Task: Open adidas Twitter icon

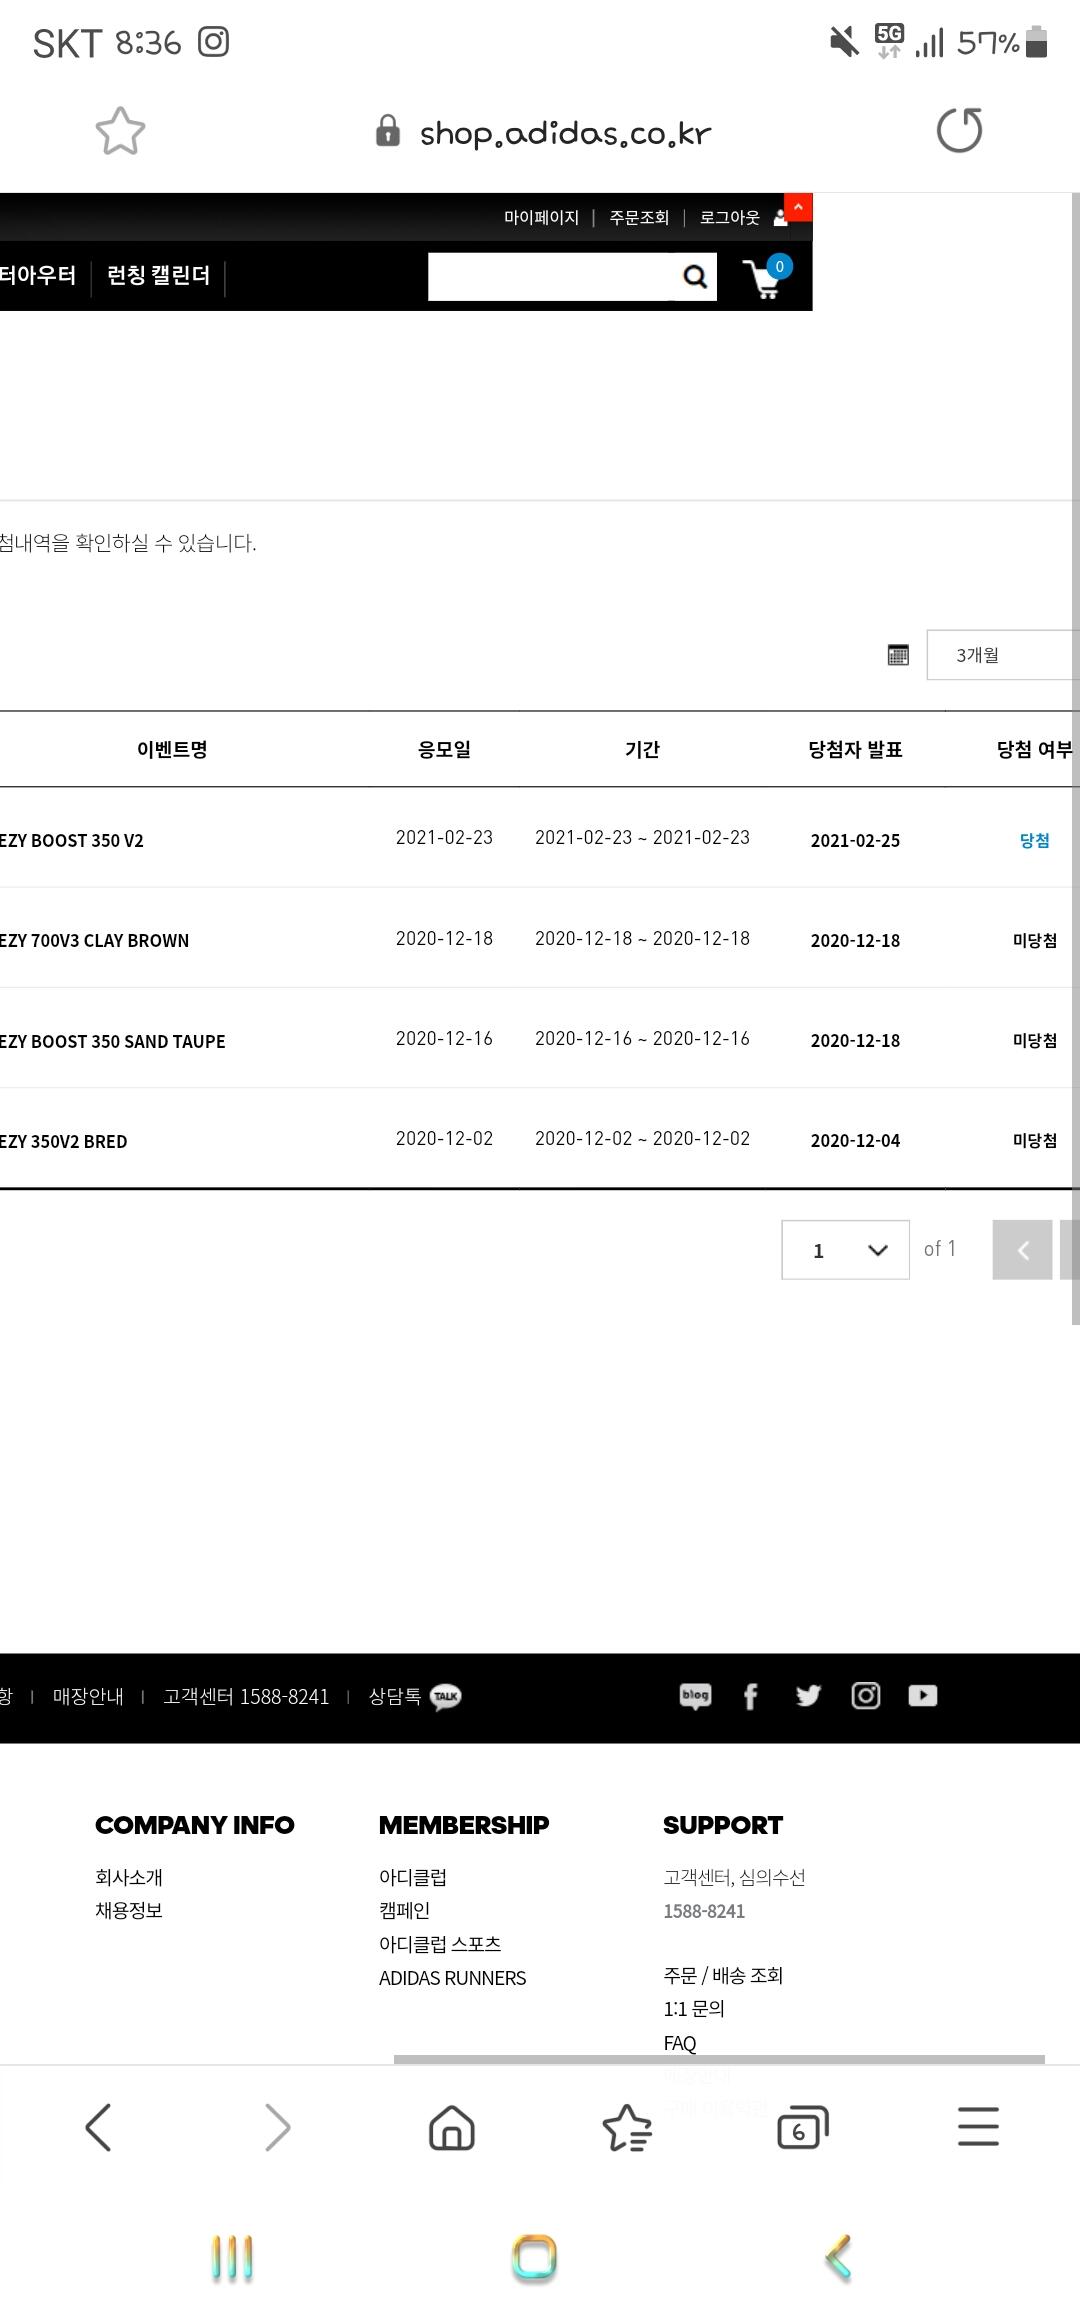Action: click(x=808, y=1696)
